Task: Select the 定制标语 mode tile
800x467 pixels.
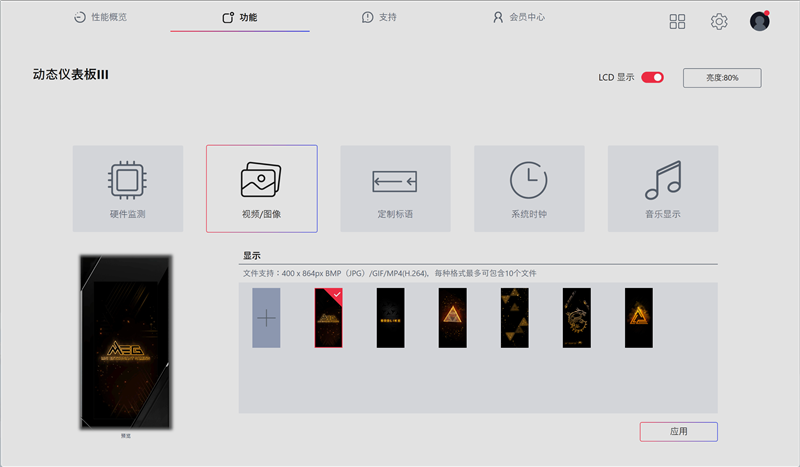Action: coord(395,189)
